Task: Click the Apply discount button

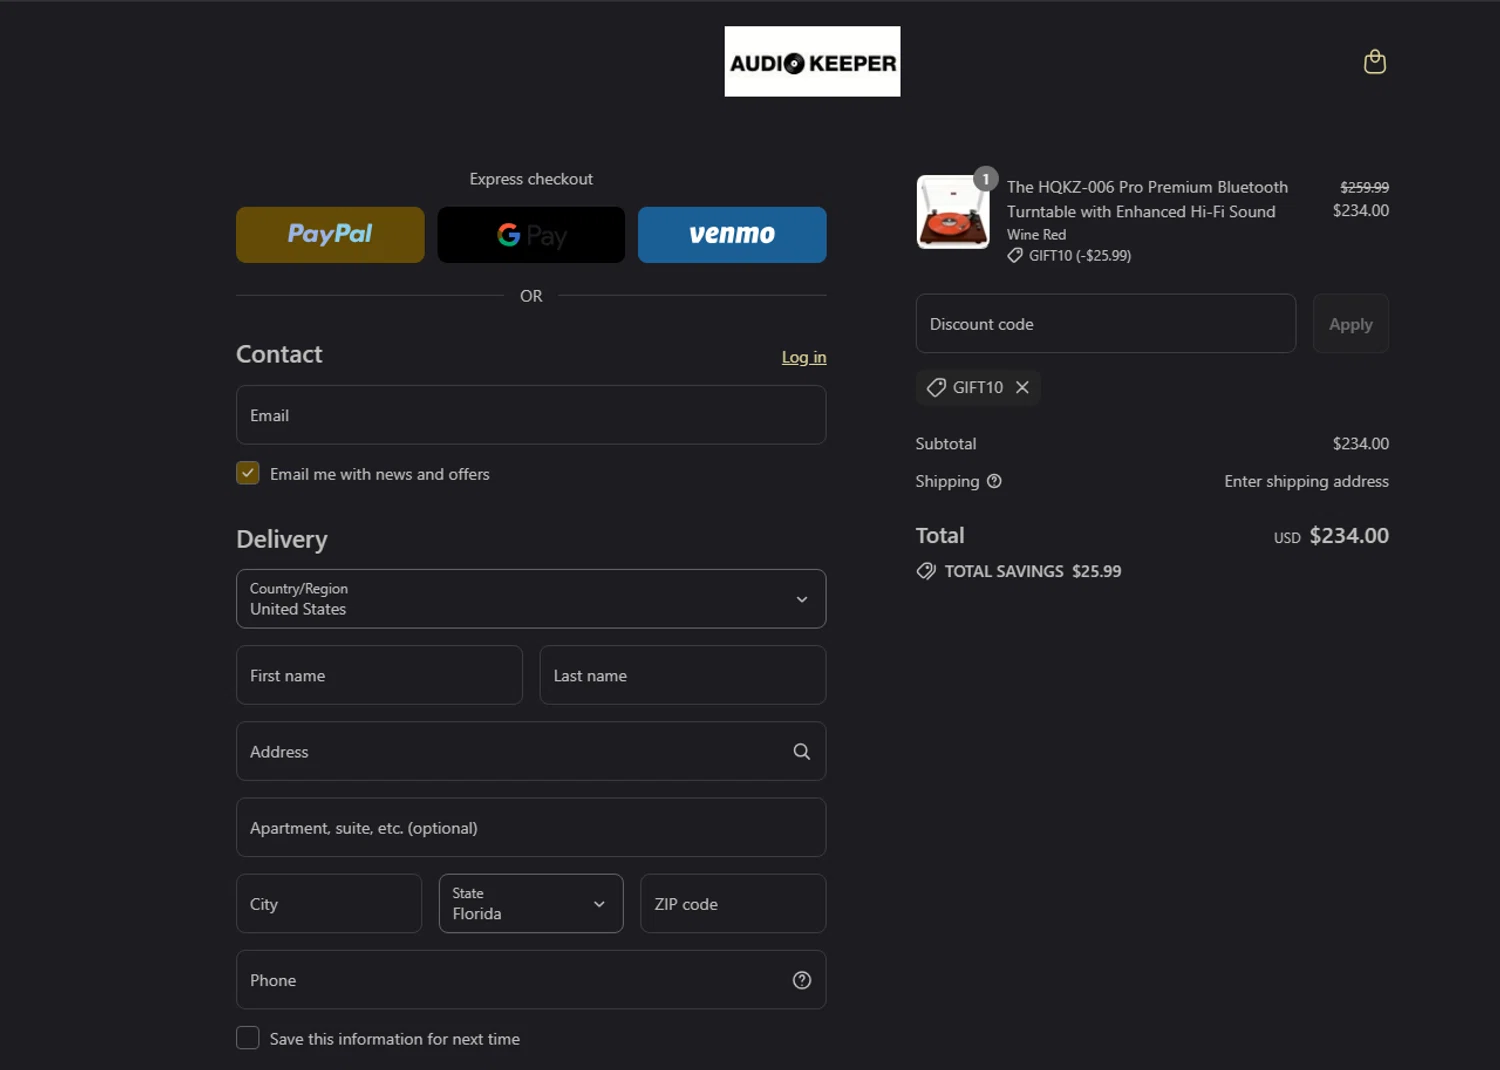Action: 1351,323
